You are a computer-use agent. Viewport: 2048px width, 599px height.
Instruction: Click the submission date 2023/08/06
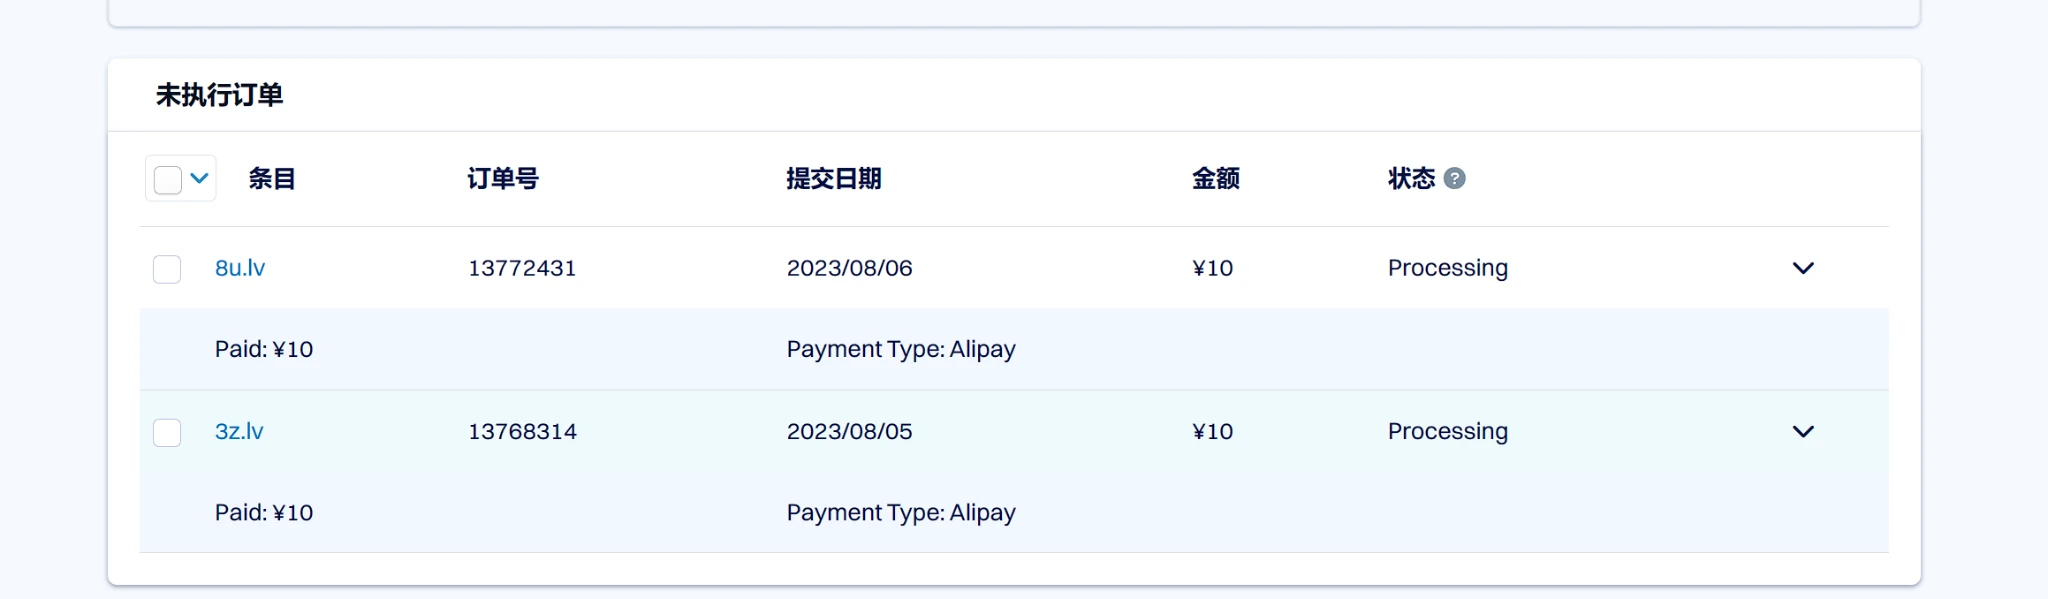[x=849, y=268]
